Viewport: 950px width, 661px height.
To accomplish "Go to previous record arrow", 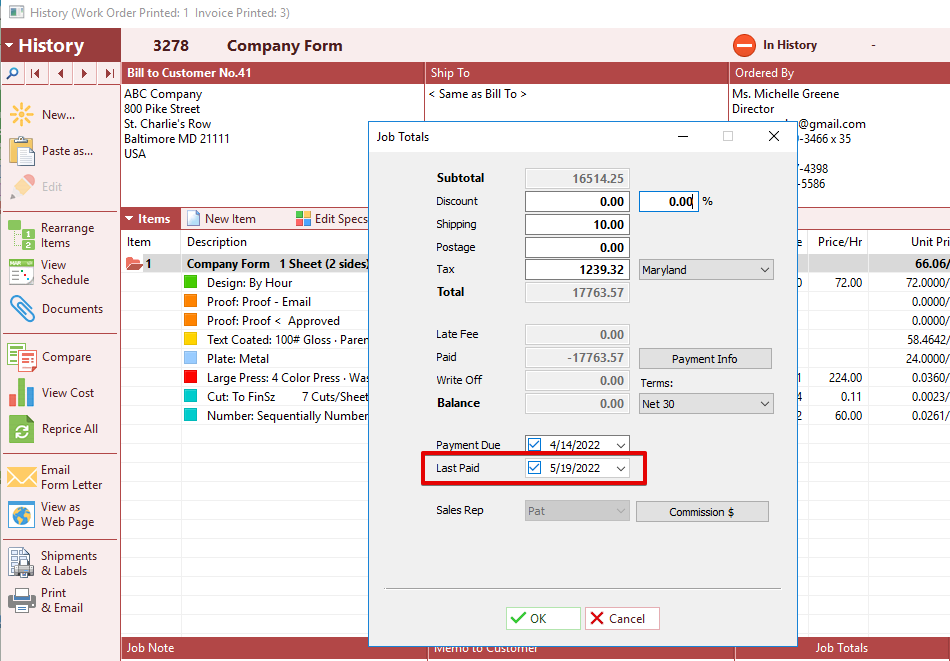I will coord(60,73).
